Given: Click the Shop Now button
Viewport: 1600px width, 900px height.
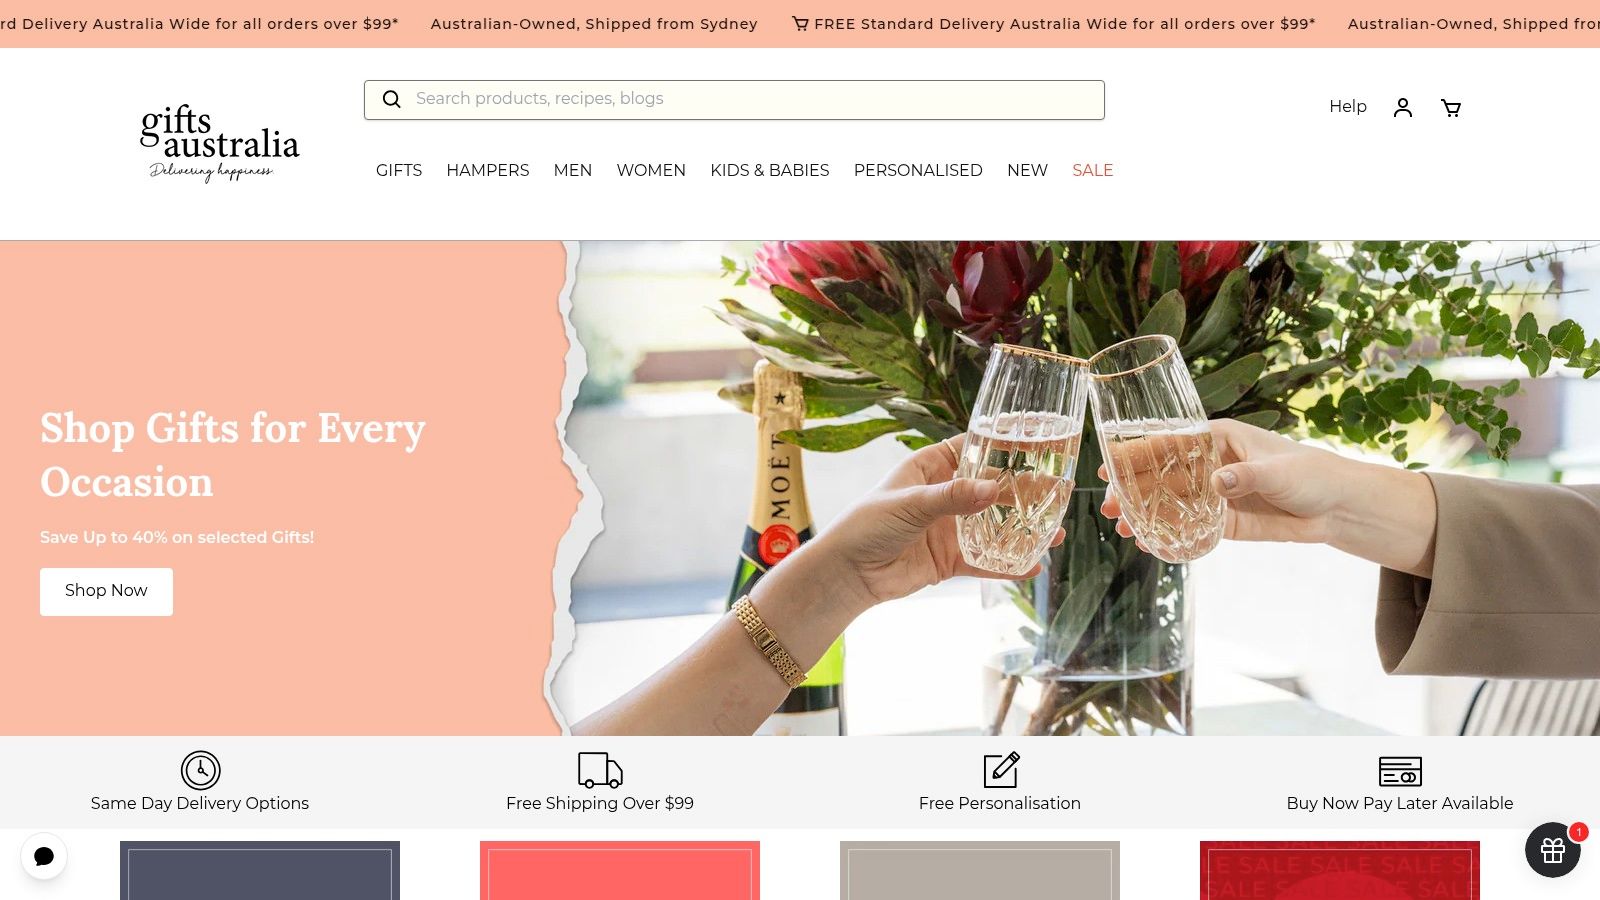Looking at the screenshot, I should click(106, 591).
